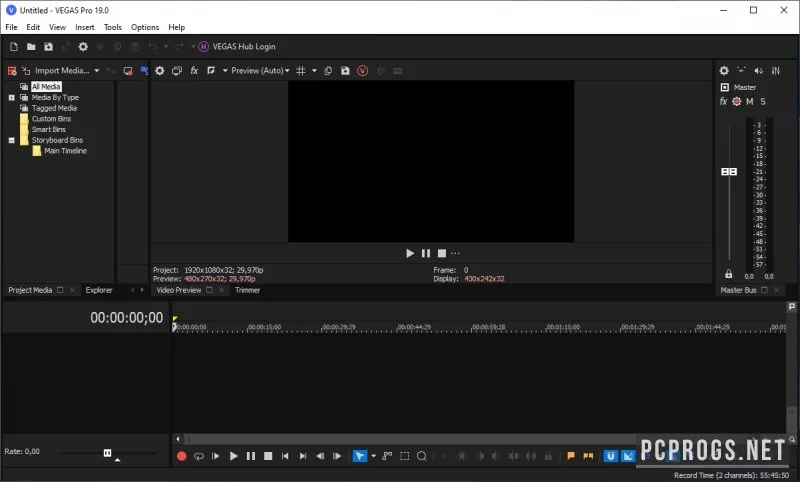800x482 pixels.
Task: Open the File menu
Action: coord(11,27)
